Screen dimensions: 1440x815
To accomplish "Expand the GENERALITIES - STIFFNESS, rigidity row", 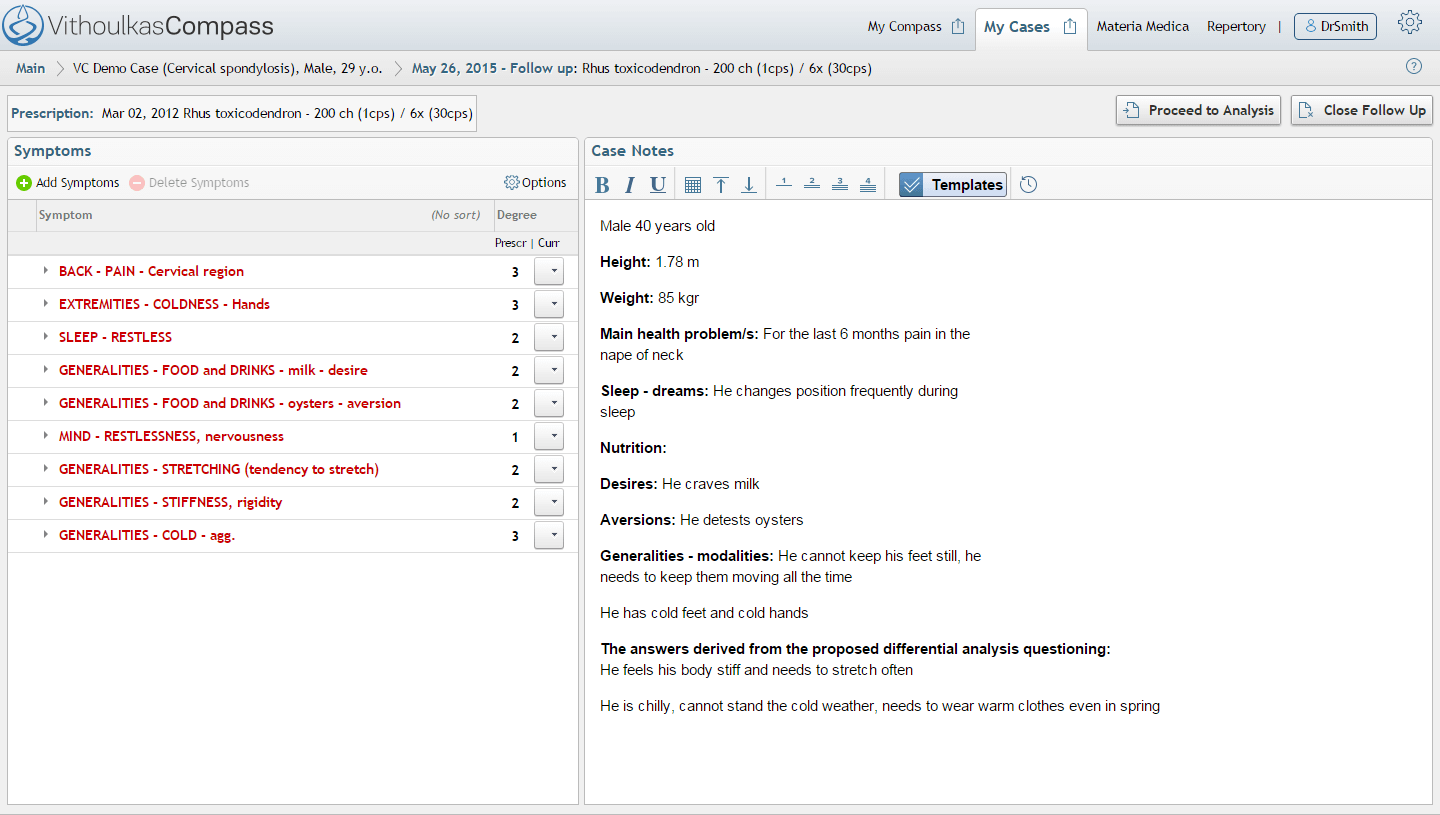I will (x=45, y=502).
